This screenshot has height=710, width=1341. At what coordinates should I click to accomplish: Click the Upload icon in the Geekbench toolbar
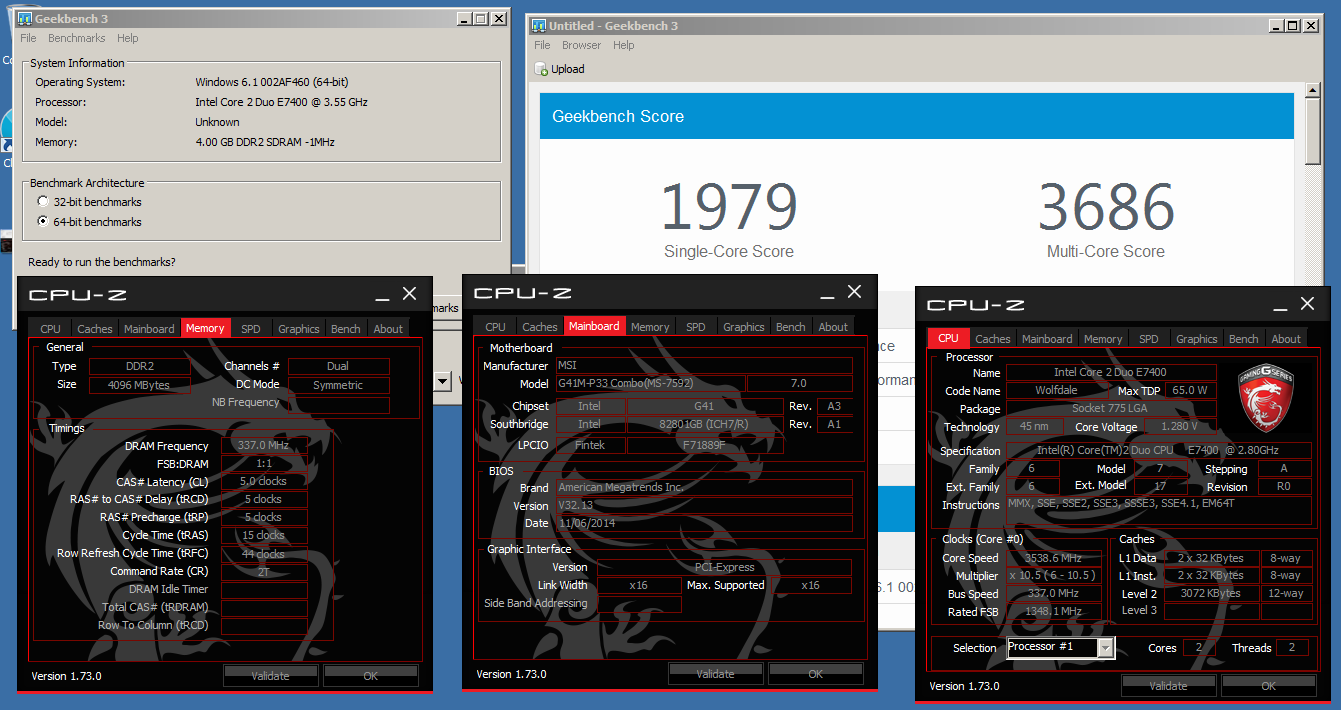(x=541, y=69)
